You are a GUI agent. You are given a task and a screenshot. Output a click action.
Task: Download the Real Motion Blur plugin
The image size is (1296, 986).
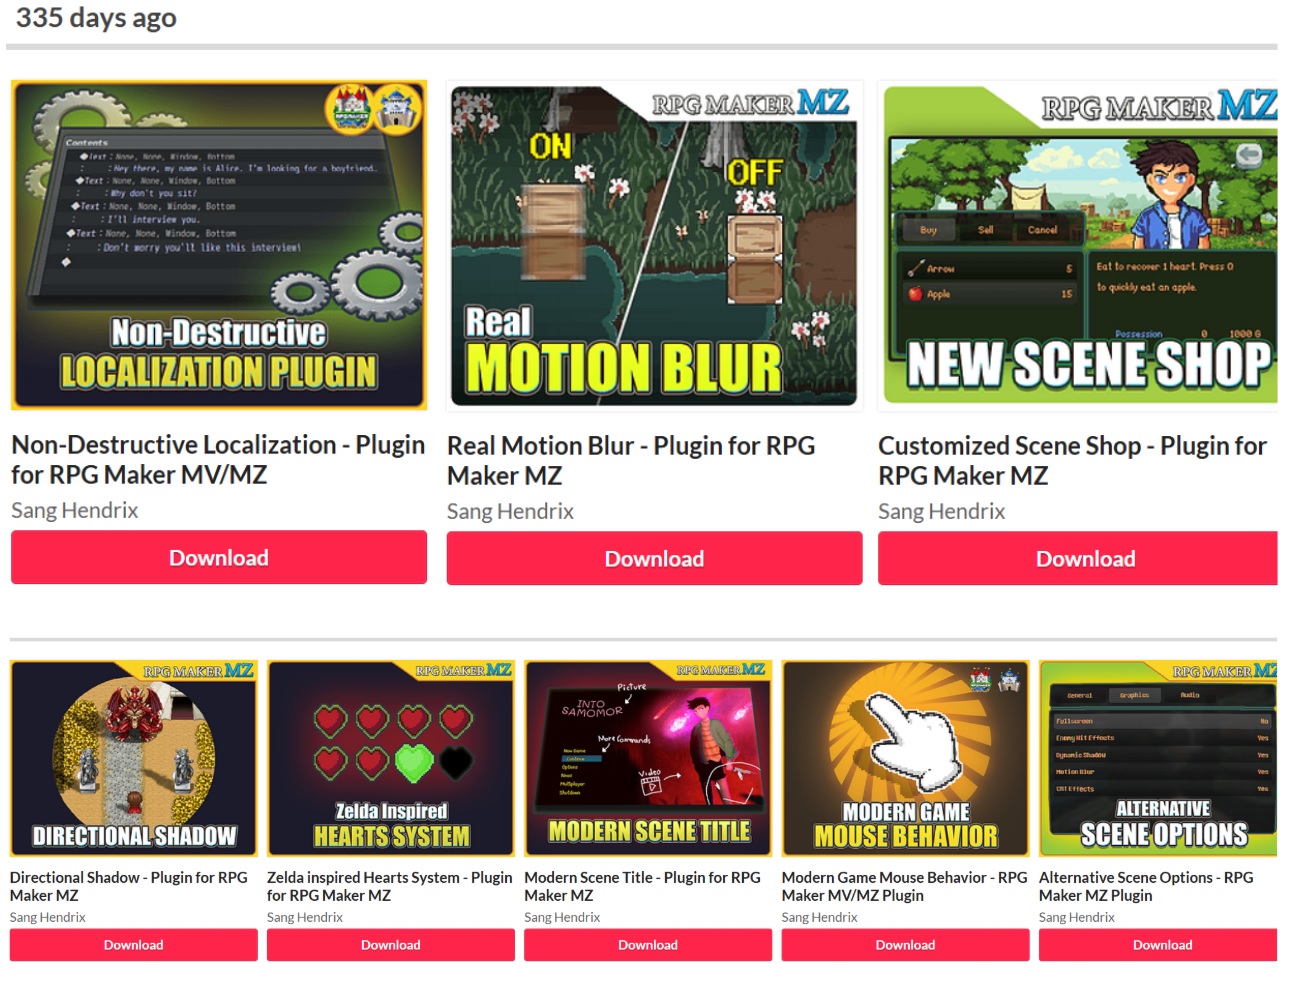tap(654, 558)
